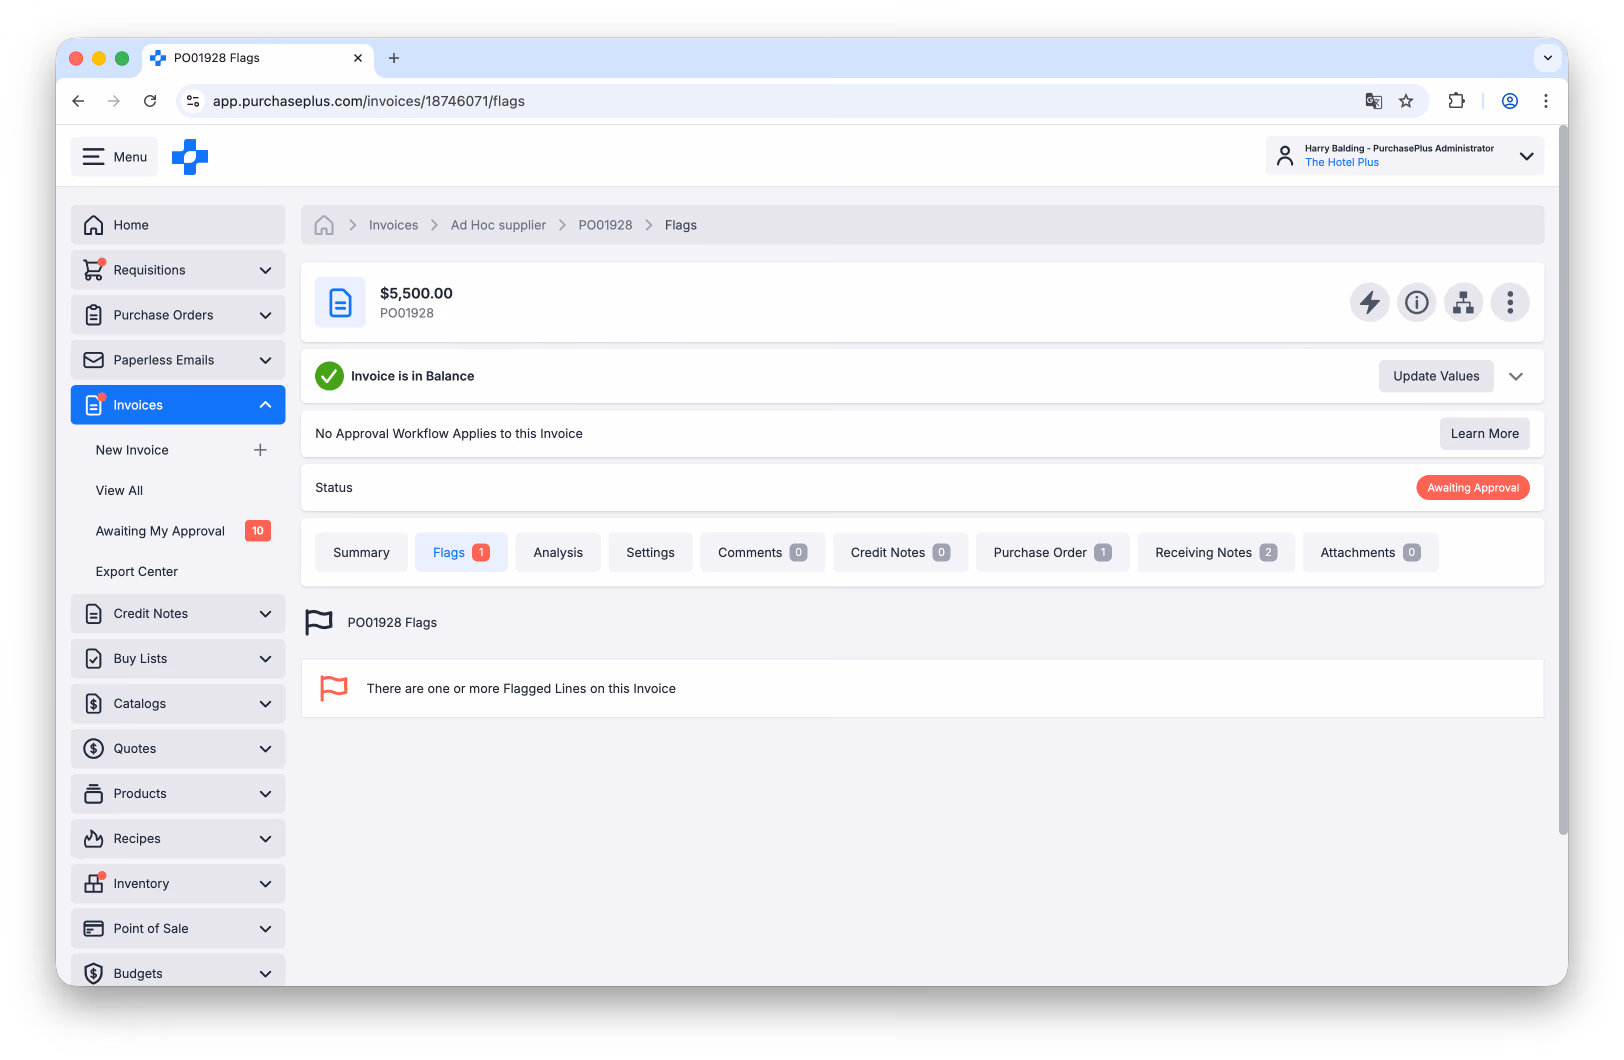Click the Catalogs price document icon
The height and width of the screenshot is (1060, 1624).
(x=94, y=704)
